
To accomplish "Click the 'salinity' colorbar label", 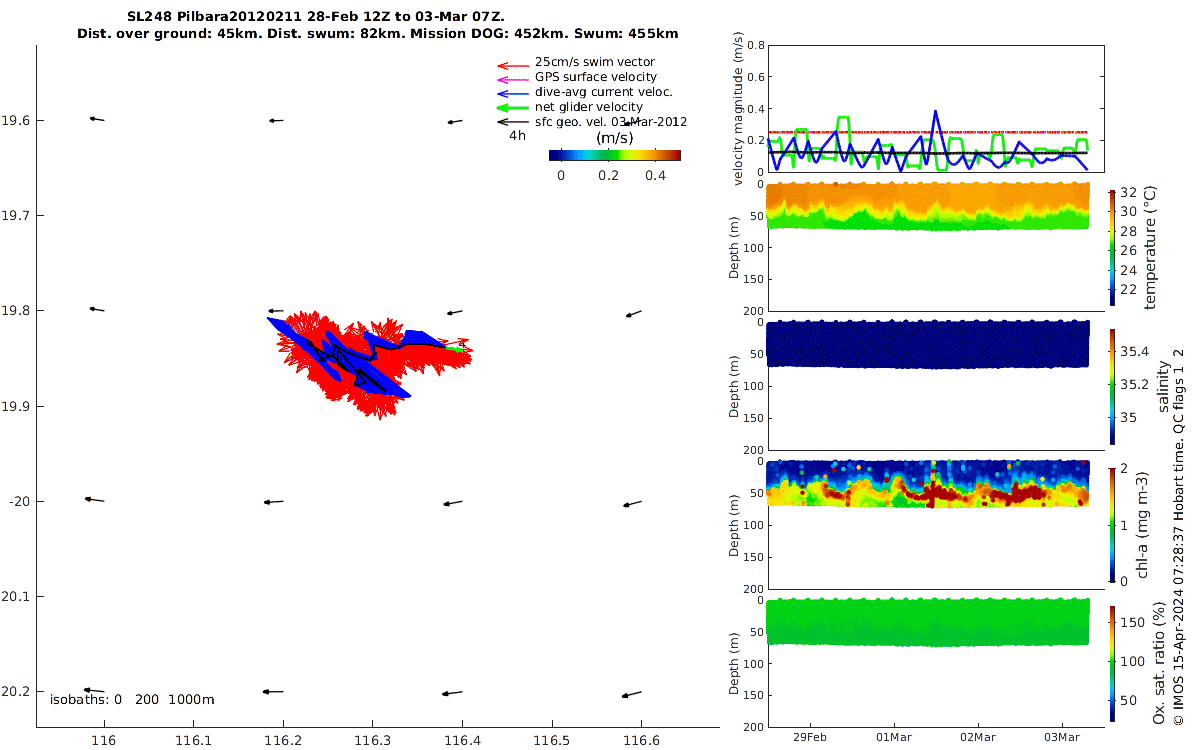I will click(x=1163, y=387).
